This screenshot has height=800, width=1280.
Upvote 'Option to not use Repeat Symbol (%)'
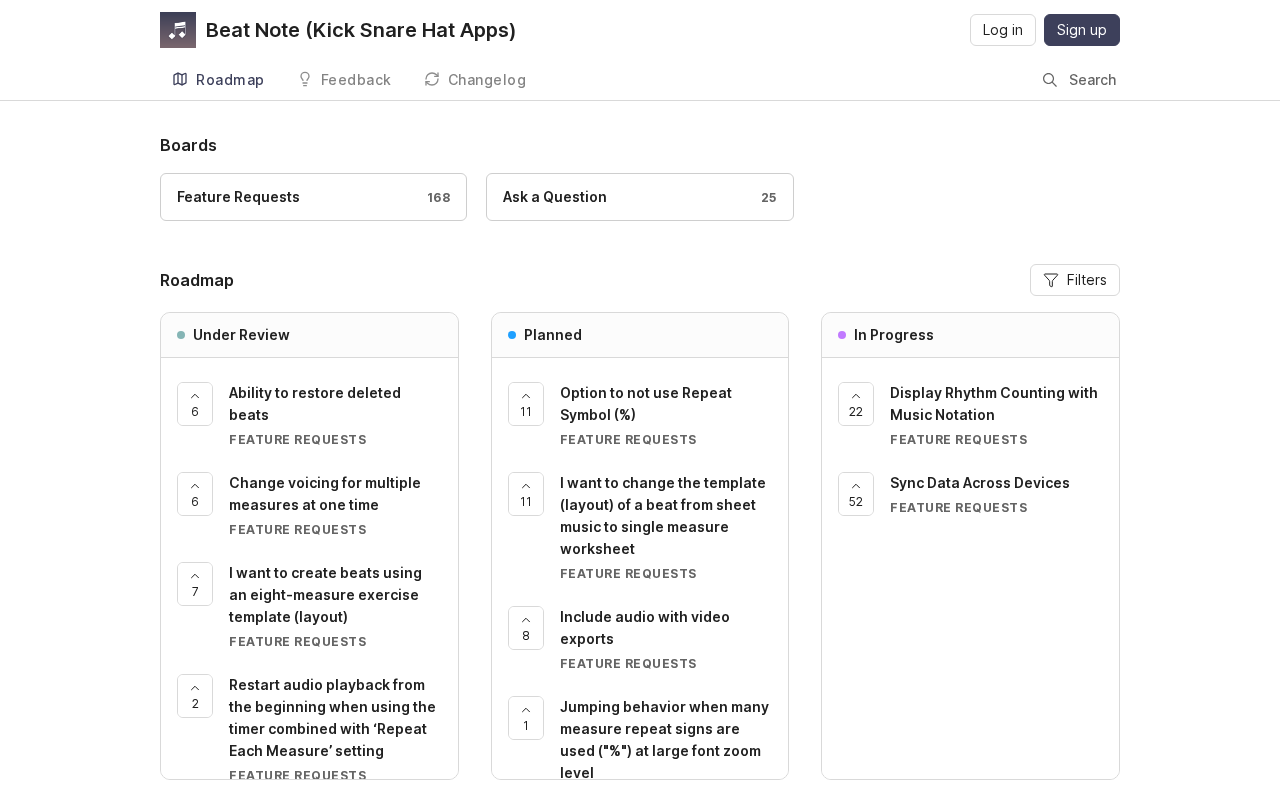[526, 404]
